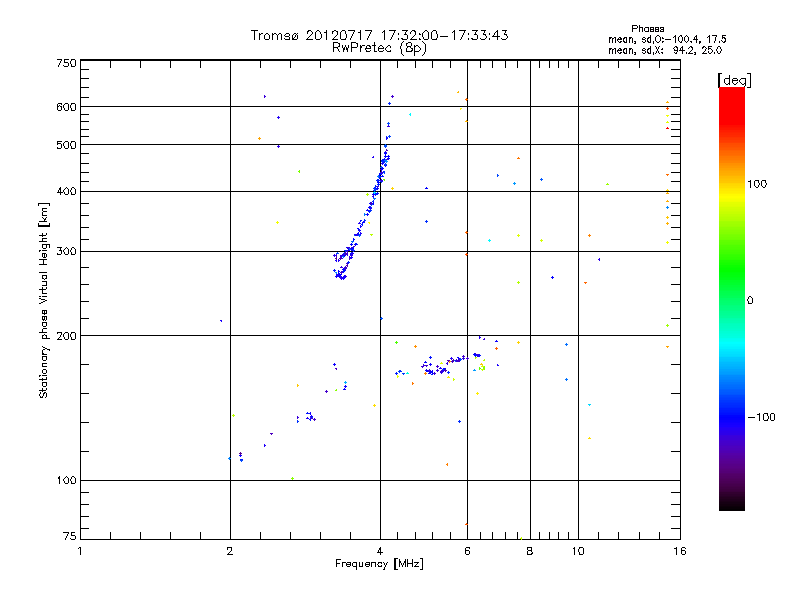Select the "mean, sd,O:-100.4, 17.5" line
This screenshot has width=800, height=600.
[667, 39]
